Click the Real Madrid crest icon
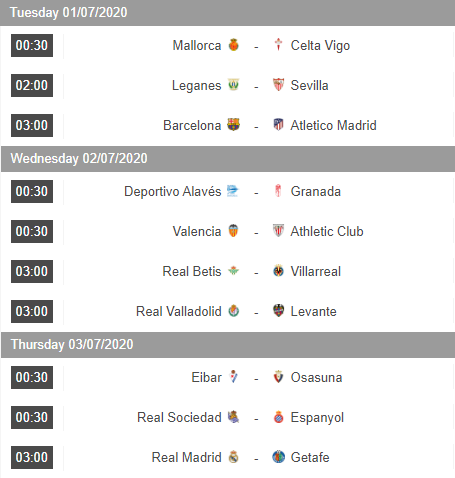The height and width of the screenshot is (478, 455). 234,457
